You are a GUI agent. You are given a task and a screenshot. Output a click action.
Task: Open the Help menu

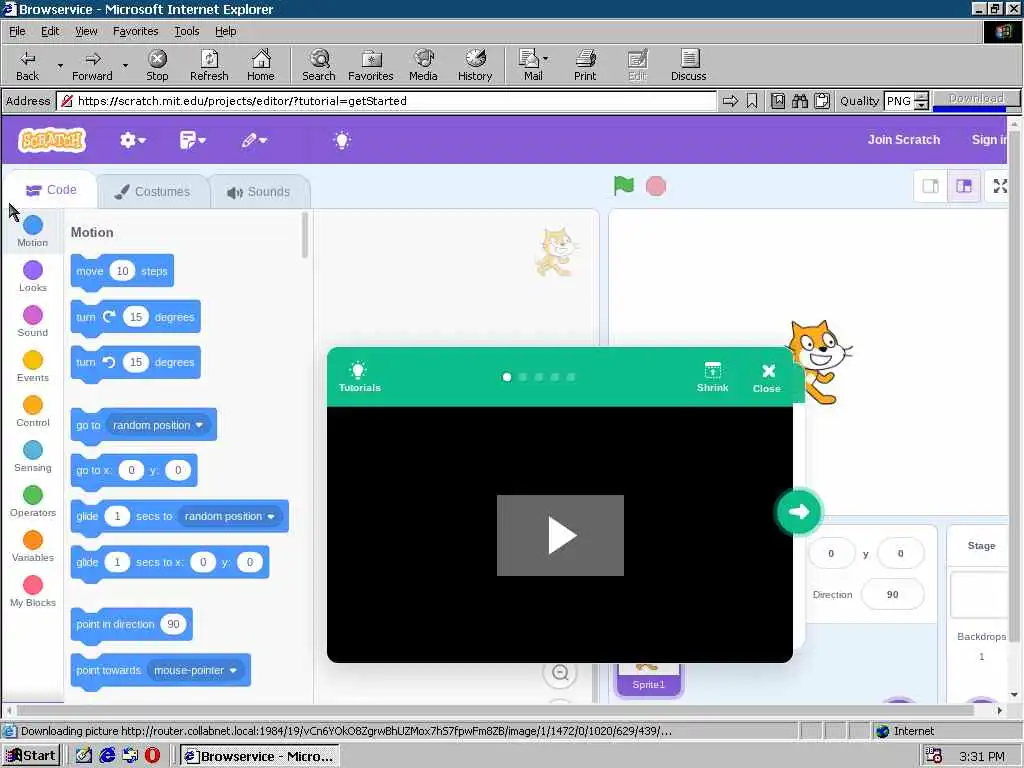[225, 31]
